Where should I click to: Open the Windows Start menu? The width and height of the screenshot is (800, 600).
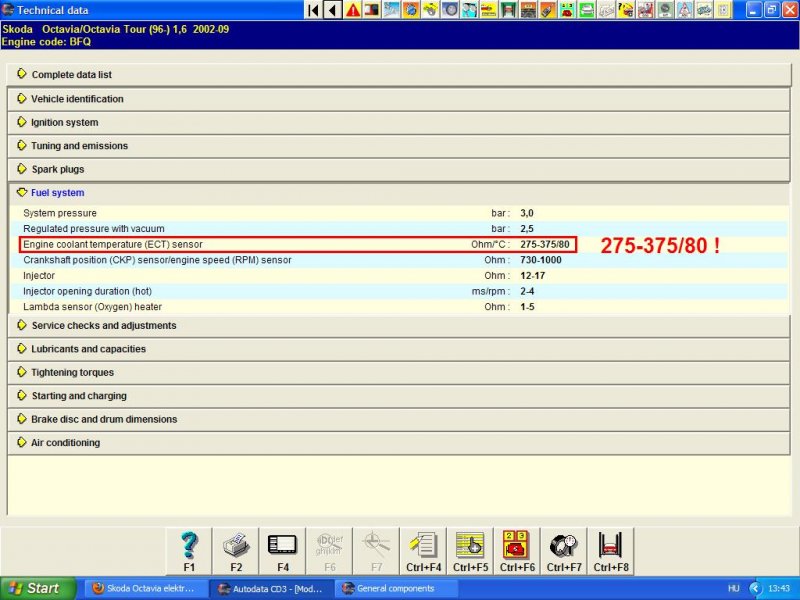(38, 588)
